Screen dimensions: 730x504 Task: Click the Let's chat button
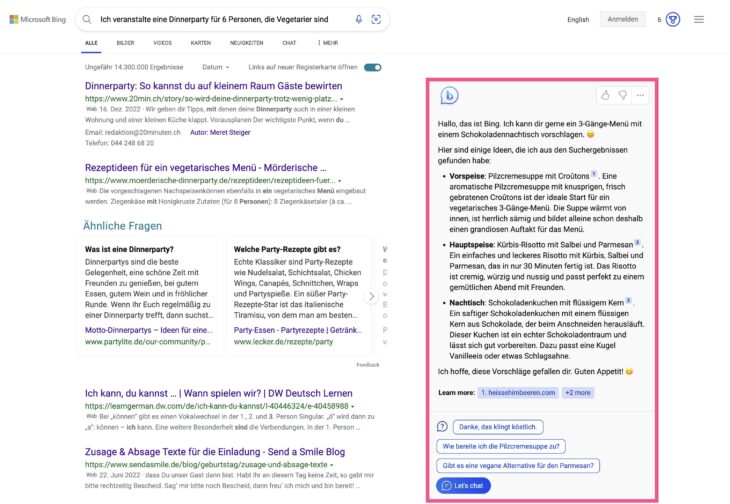[x=463, y=485]
